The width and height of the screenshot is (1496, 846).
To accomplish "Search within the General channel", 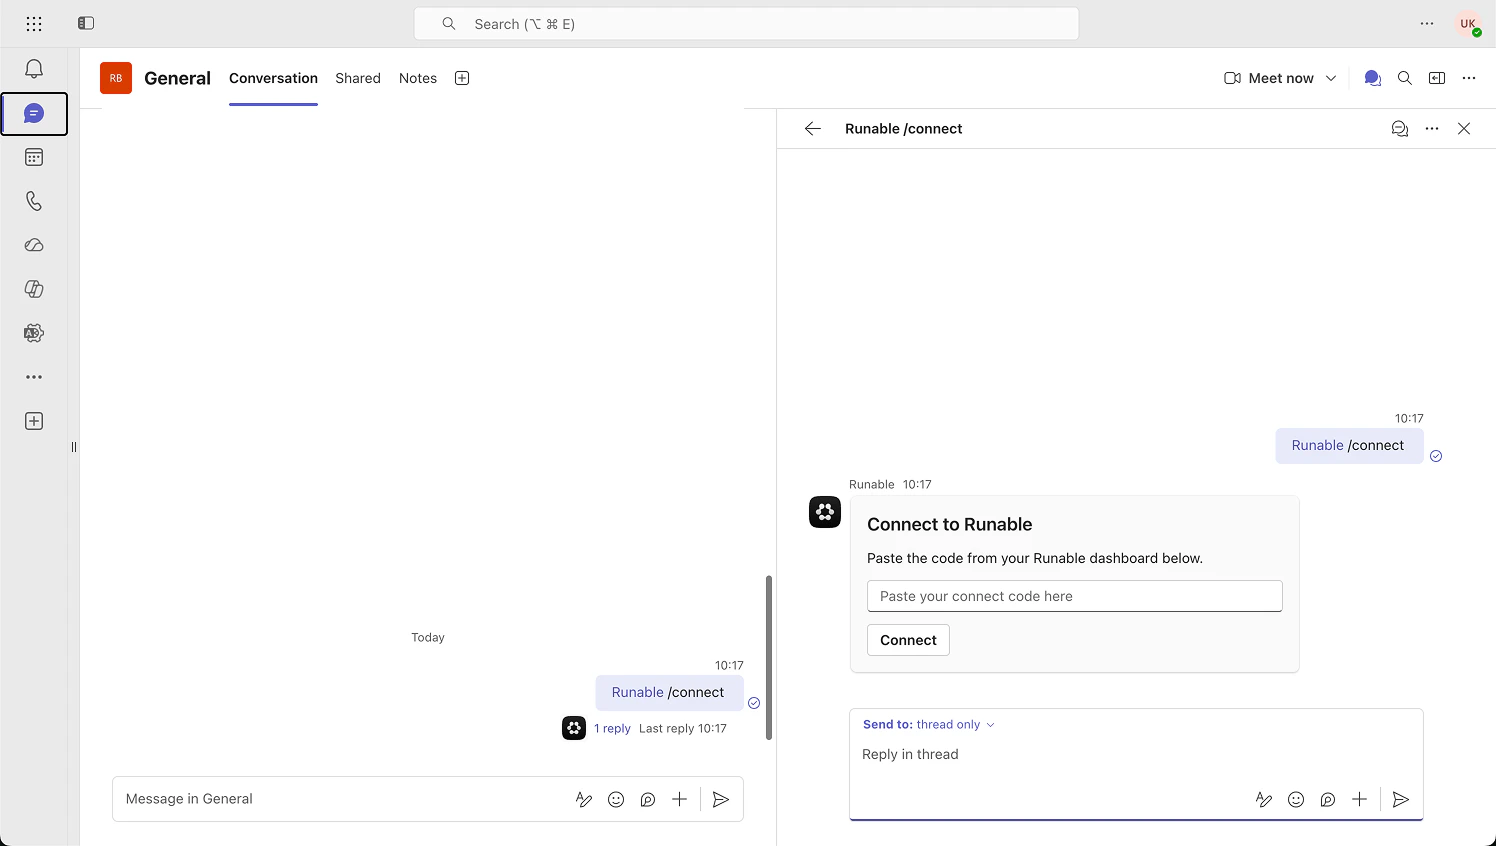I will [x=1405, y=78].
